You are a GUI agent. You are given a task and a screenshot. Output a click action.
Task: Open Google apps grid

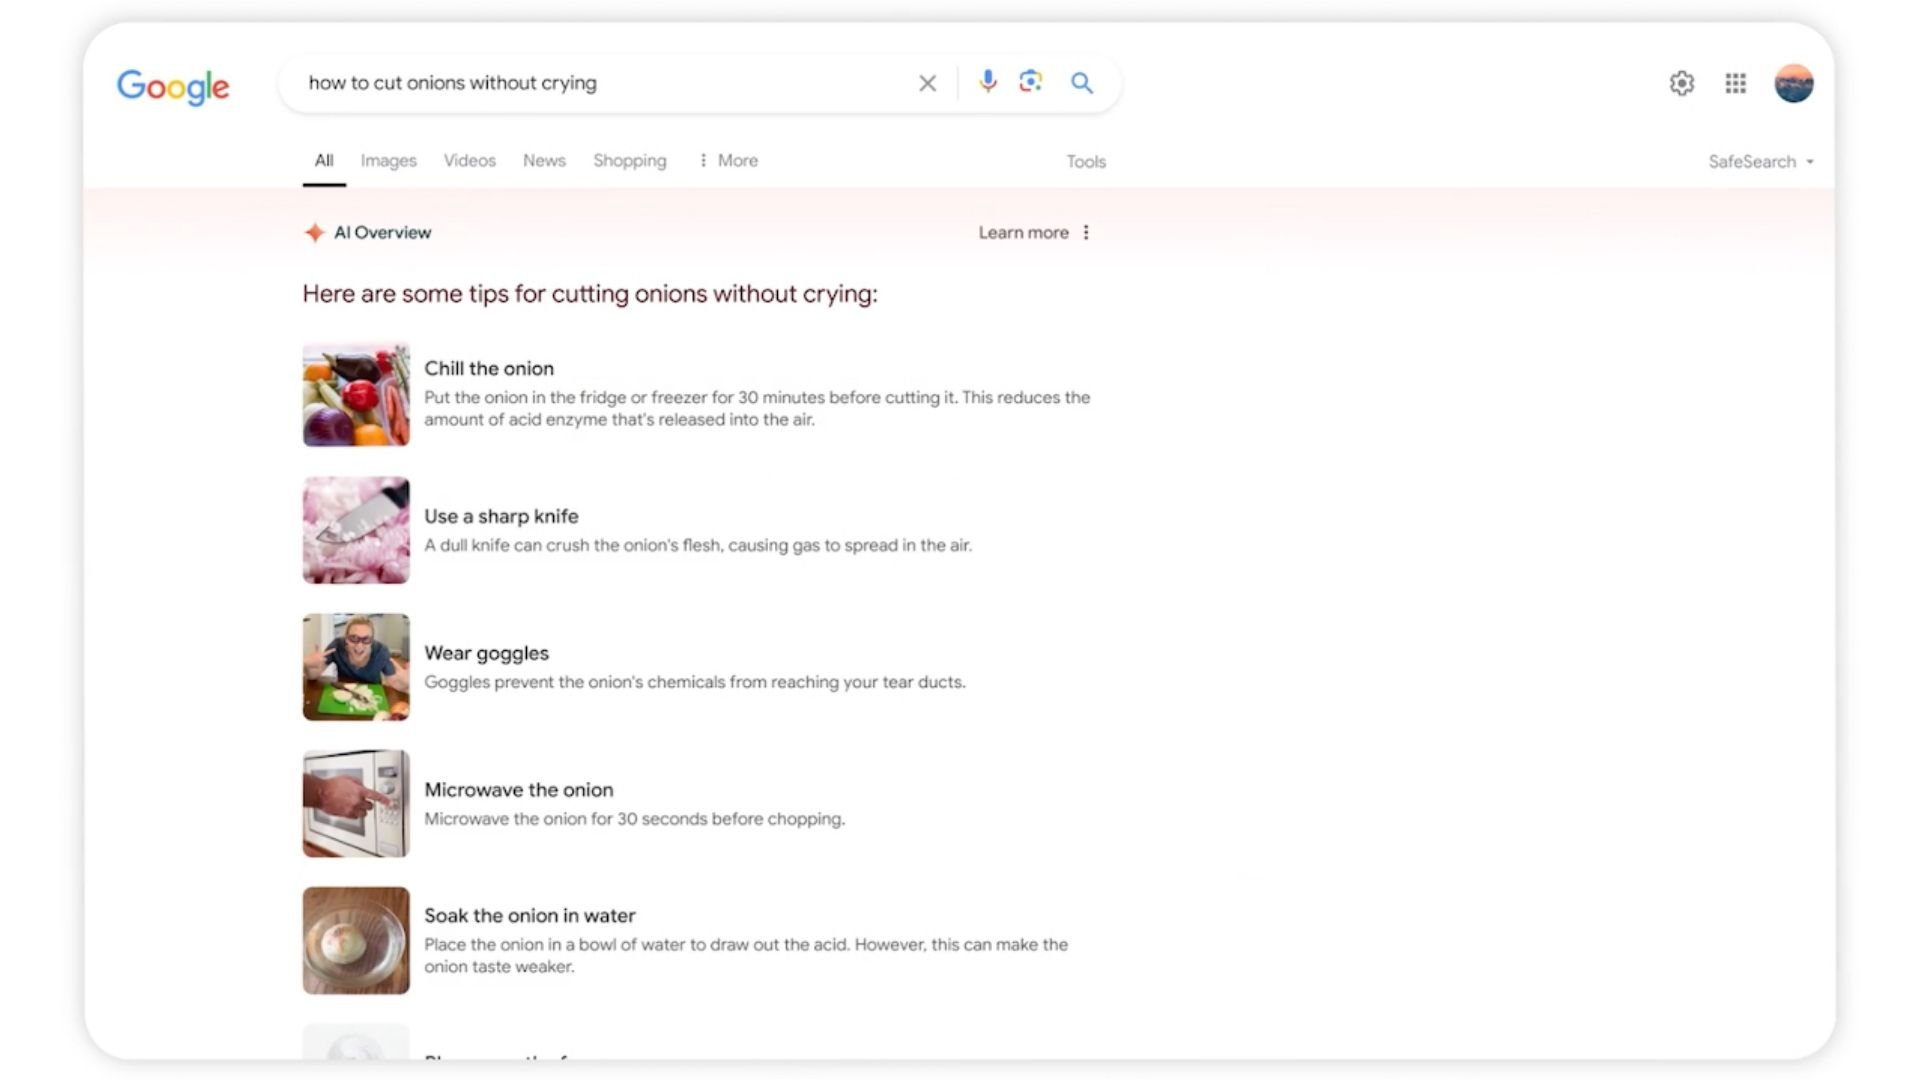tap(1735, 83)
